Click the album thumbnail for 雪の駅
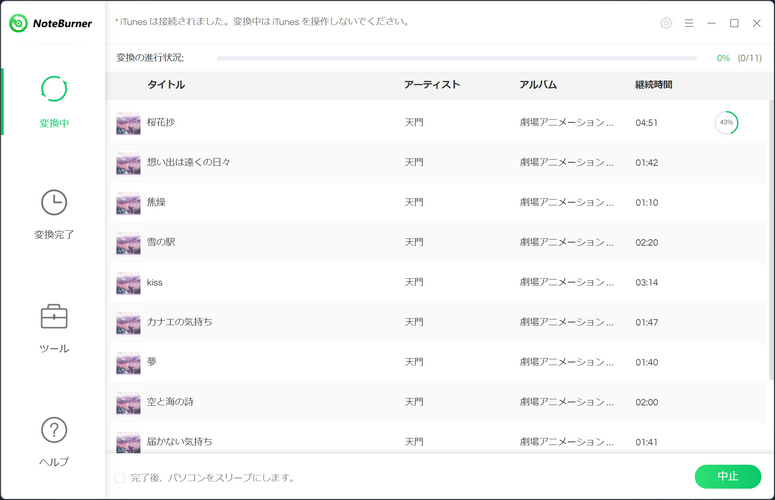775x500 pixels. click(129, 243)
